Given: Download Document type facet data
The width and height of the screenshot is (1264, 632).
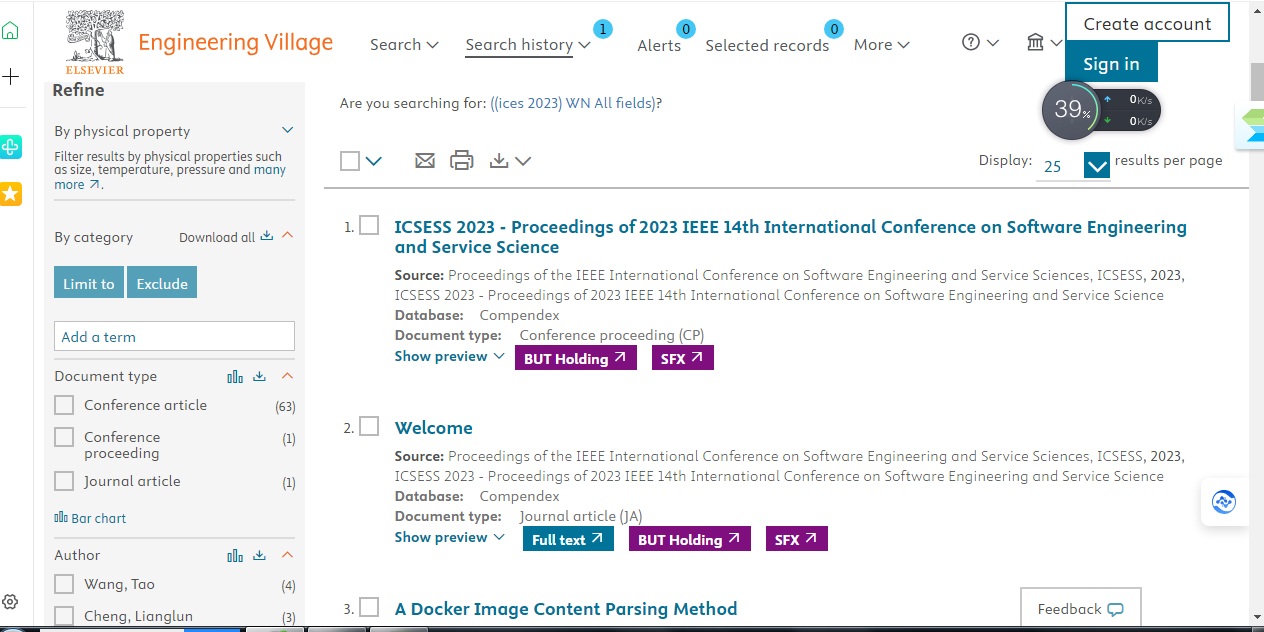Looking at the screenshot, I should [260, 376].
